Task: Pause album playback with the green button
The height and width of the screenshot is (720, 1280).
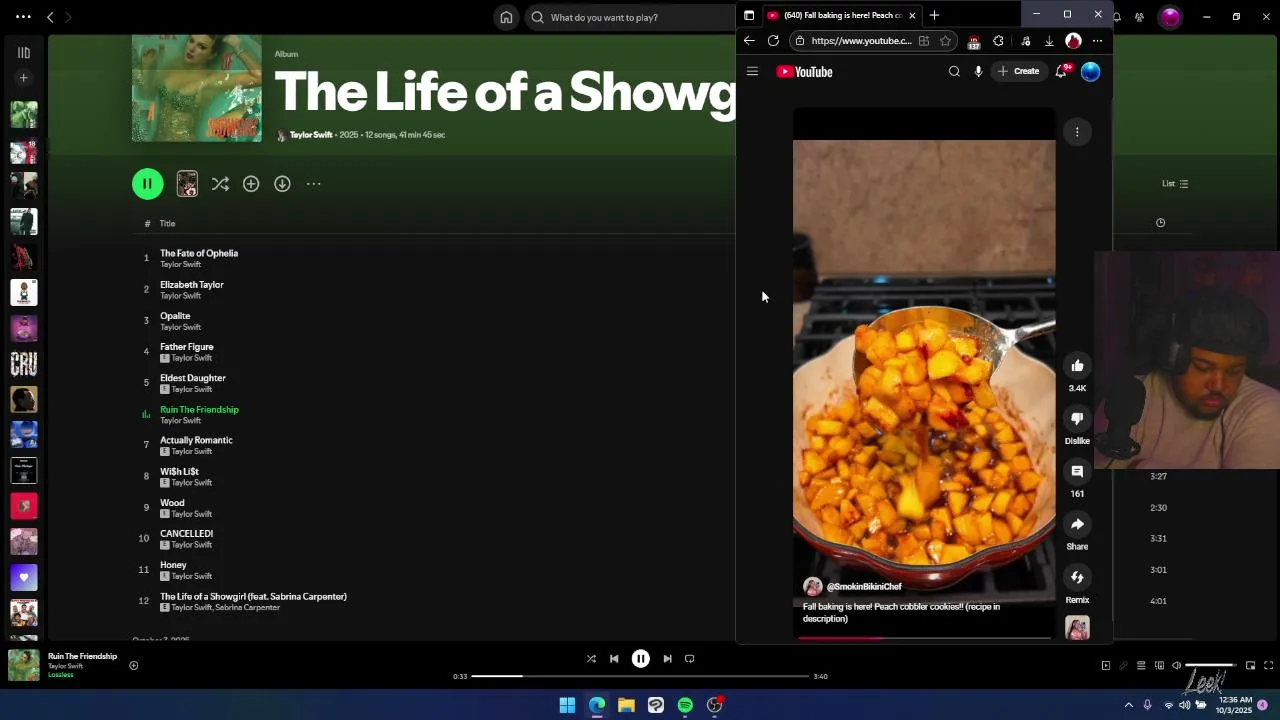Action: pyautogui.click(x=147, y=183)
